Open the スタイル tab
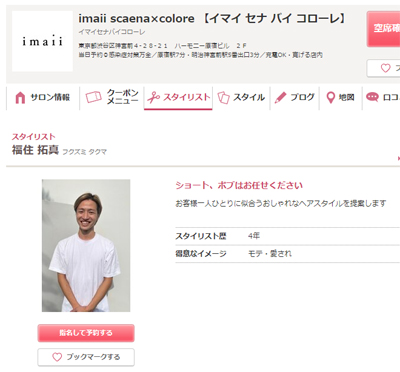The width and height of the screenshot is (400, 372). pos(241,97)
